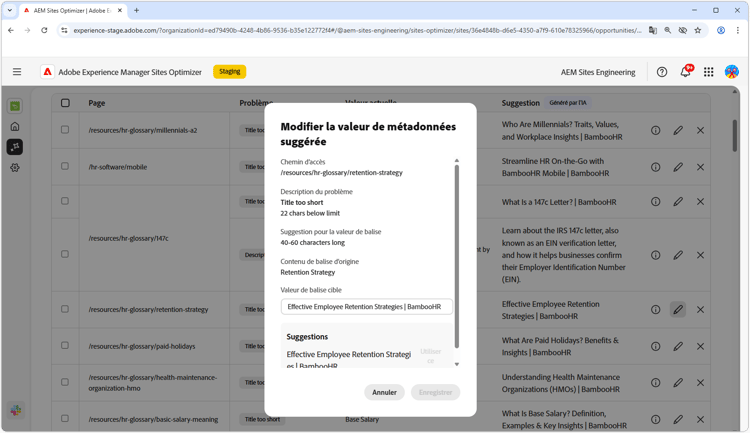Click the Staging badge

coord(230,72)
